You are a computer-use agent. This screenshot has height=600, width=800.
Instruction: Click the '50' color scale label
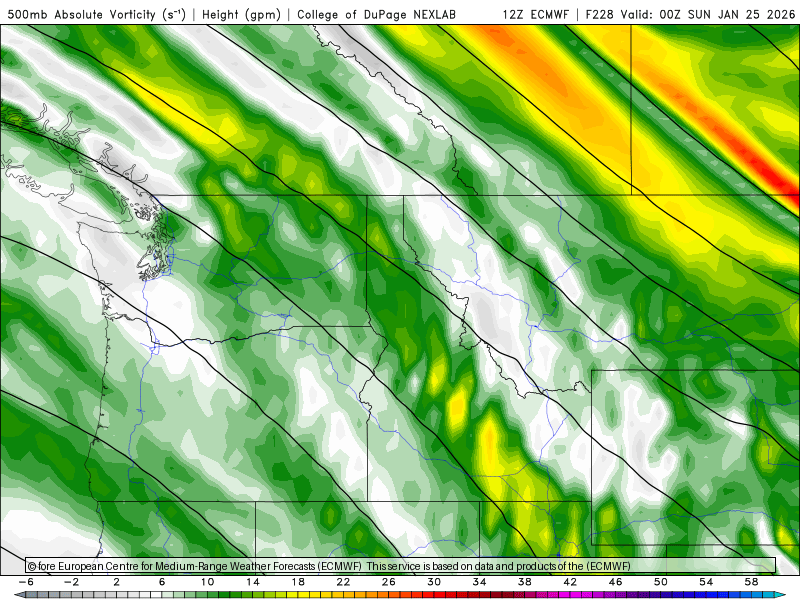click(x=661, y=582)
